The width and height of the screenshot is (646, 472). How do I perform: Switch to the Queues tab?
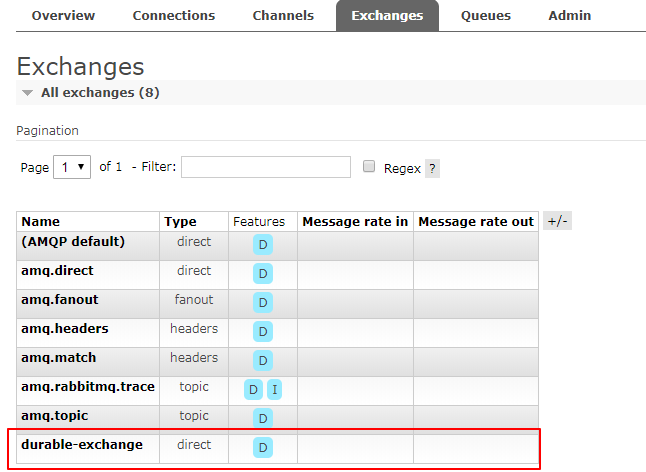[x=486, y=16]
